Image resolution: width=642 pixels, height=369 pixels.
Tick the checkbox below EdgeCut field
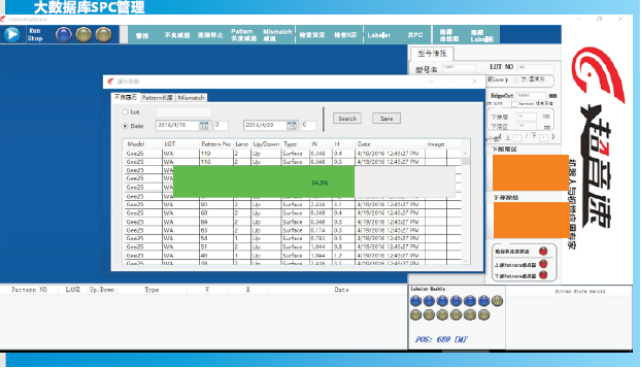point(514,104)
